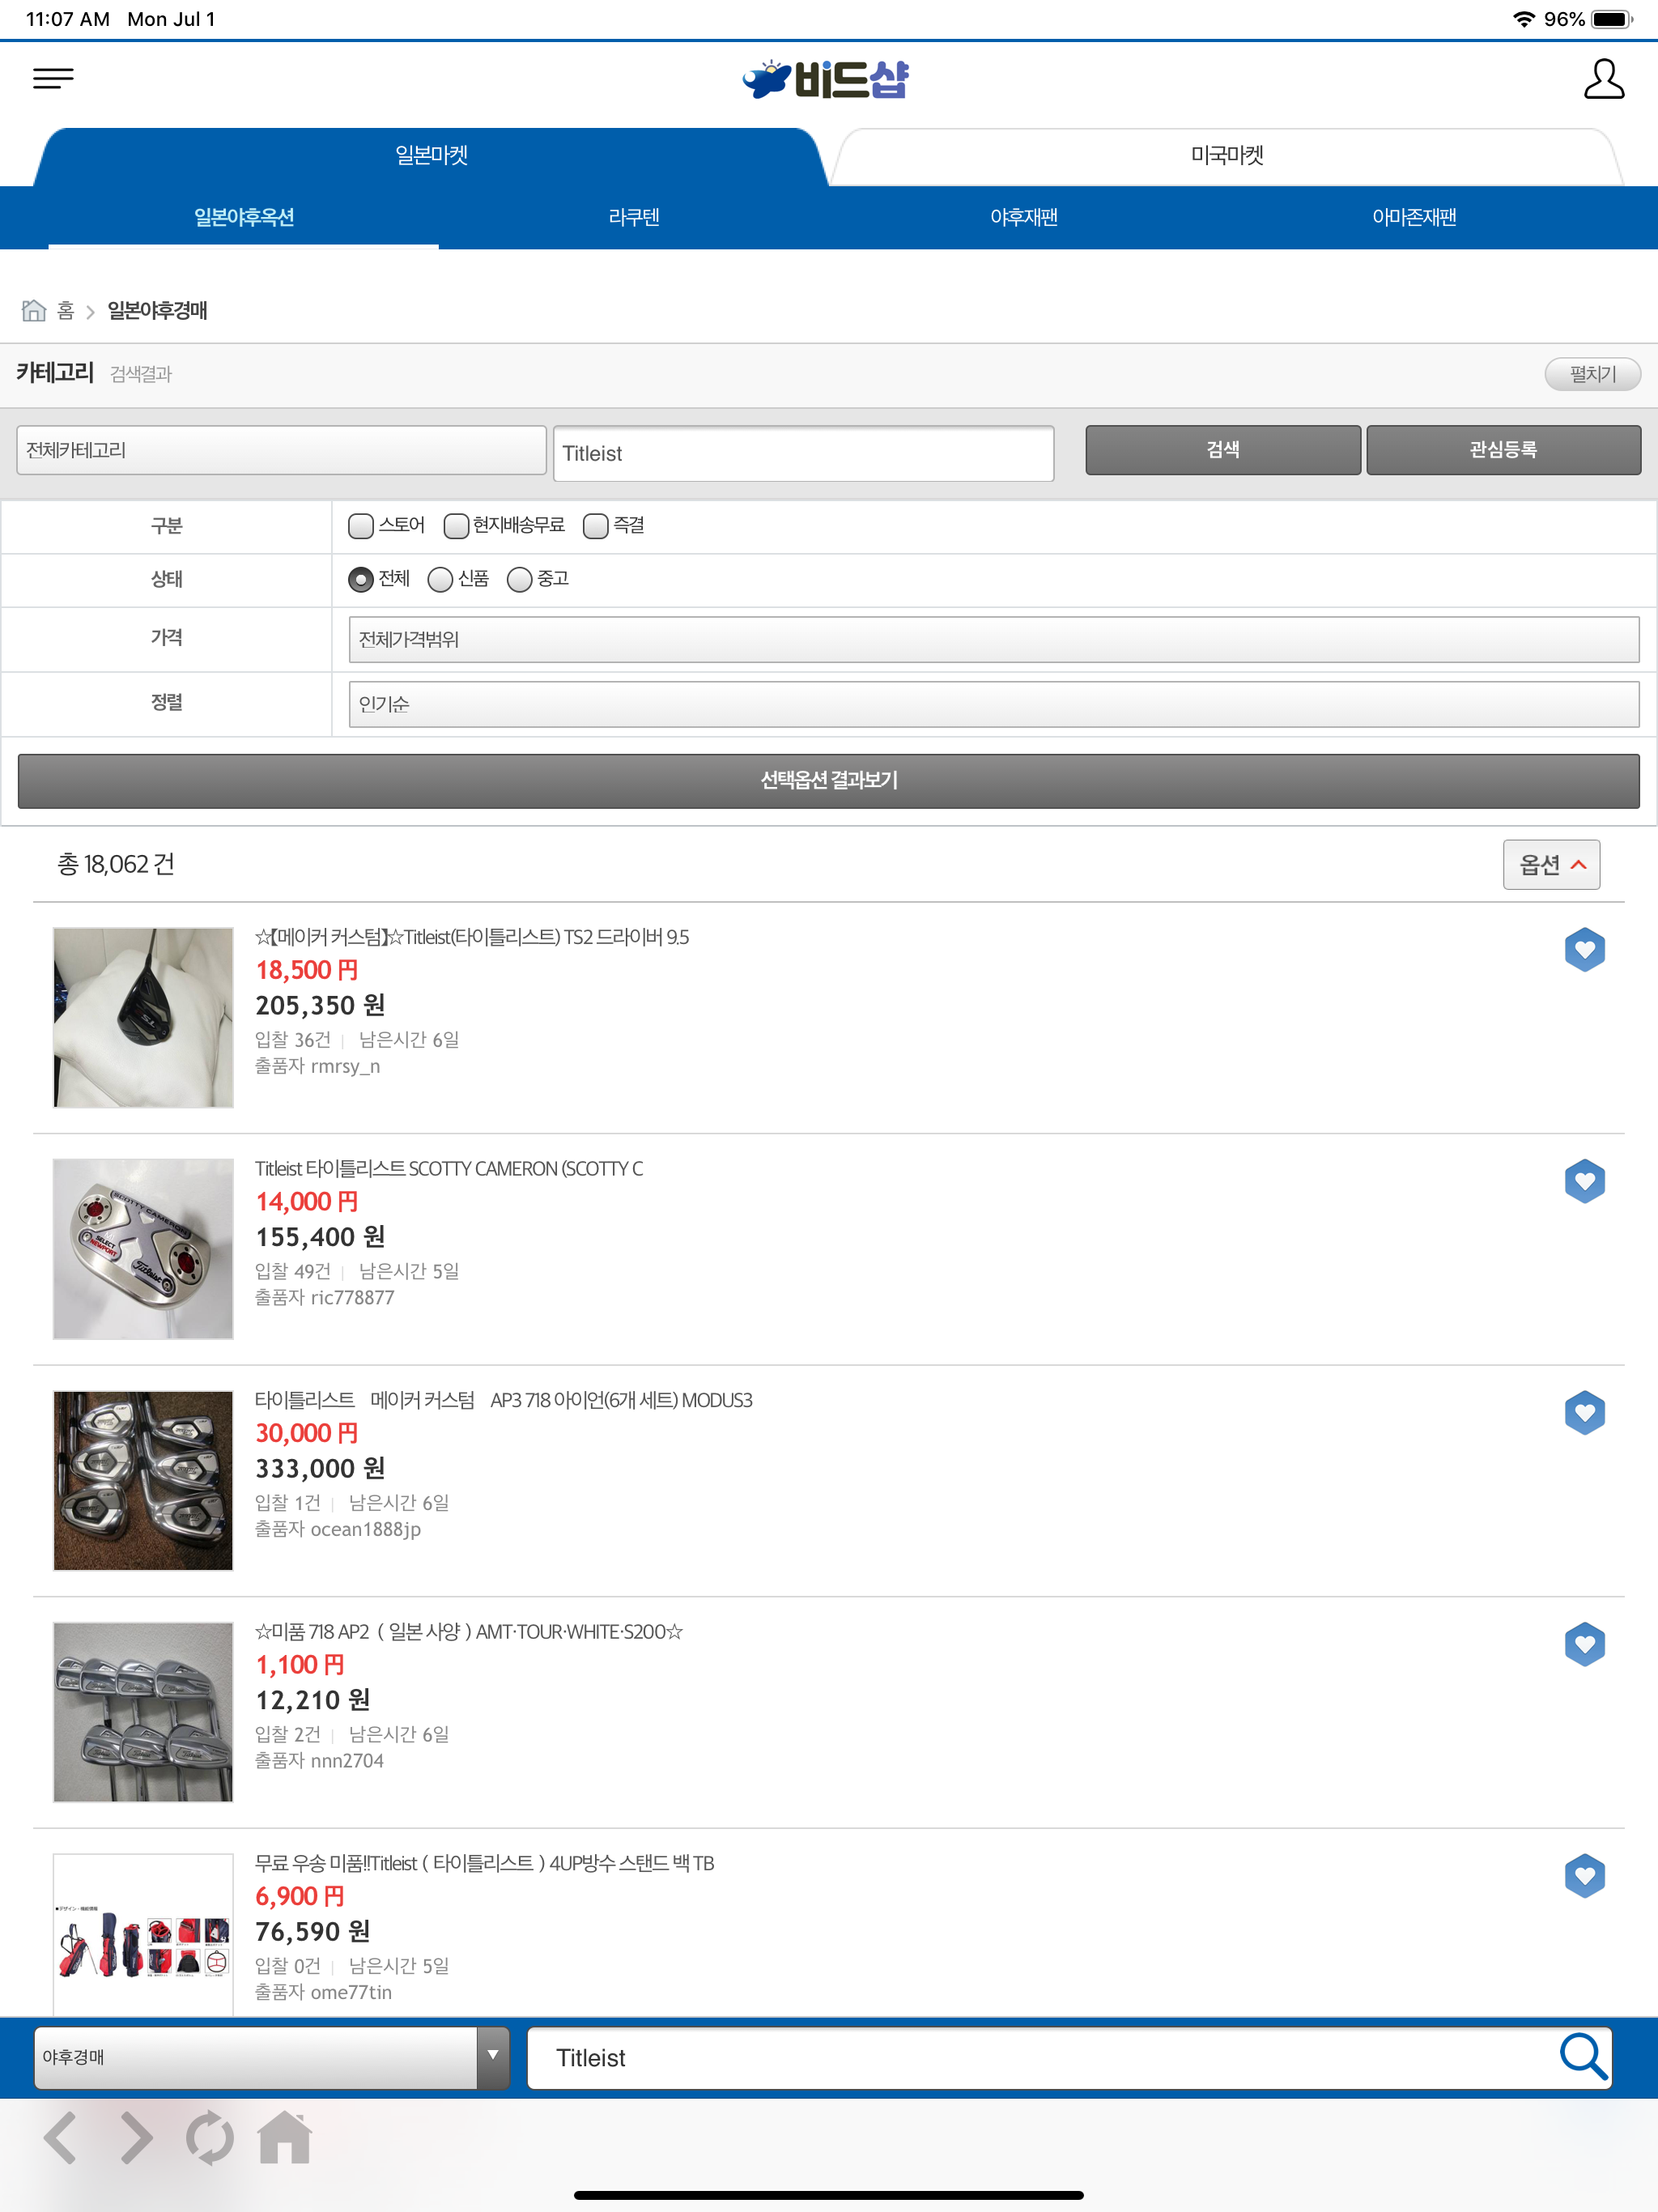Image resolution: width=1658 pixels, height=2212 pixels.
Task: Go back with the browser back arrow
Action: [x=61, y=2138]
